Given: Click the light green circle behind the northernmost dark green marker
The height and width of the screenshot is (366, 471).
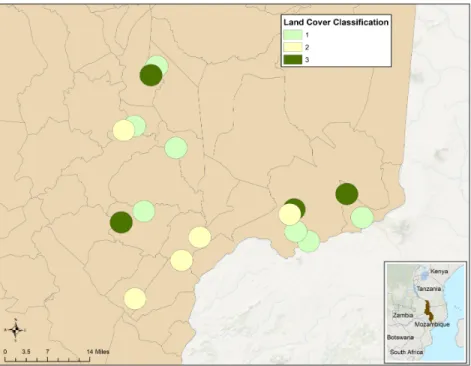Looking at the screenshot, I should (x=160, y=63).
